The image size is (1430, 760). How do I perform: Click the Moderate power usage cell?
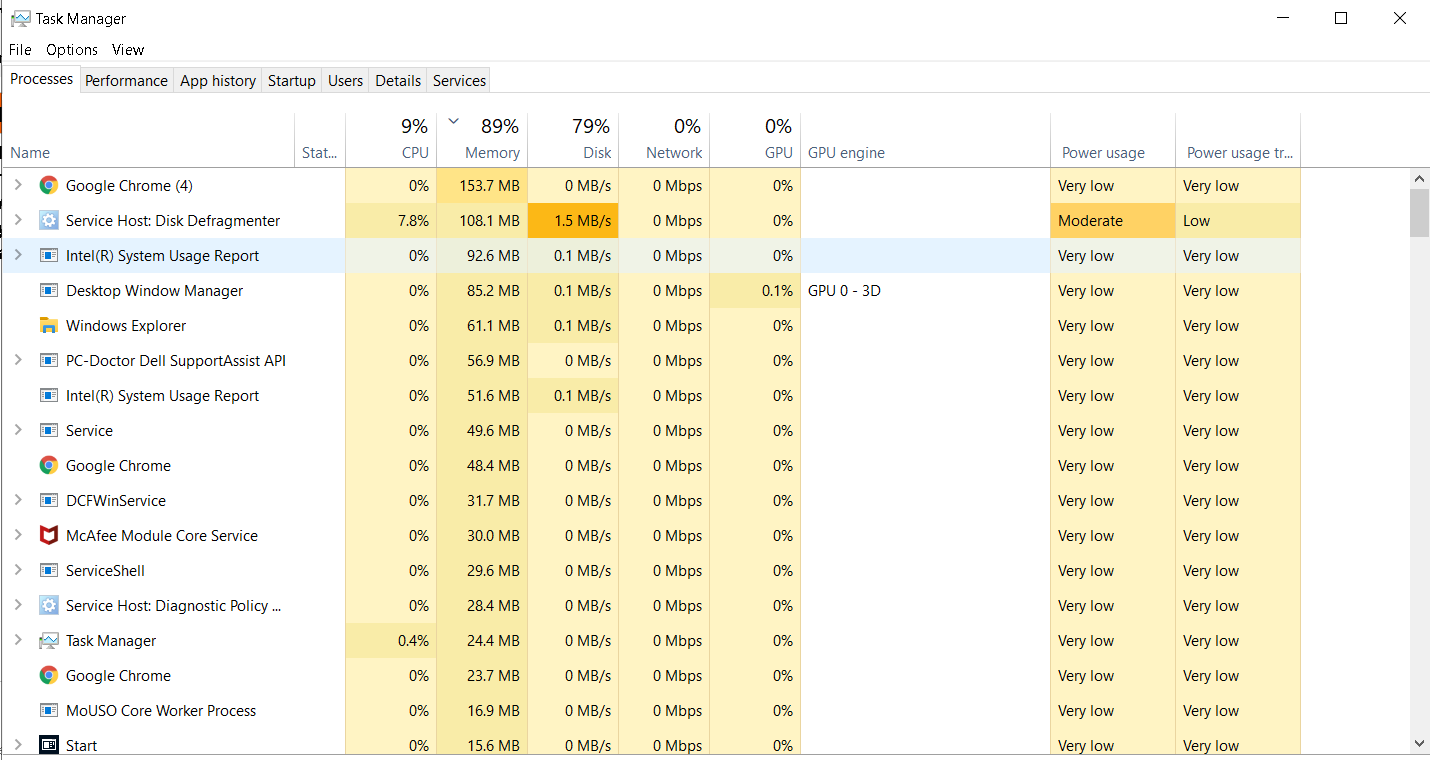coord(1113,220)
